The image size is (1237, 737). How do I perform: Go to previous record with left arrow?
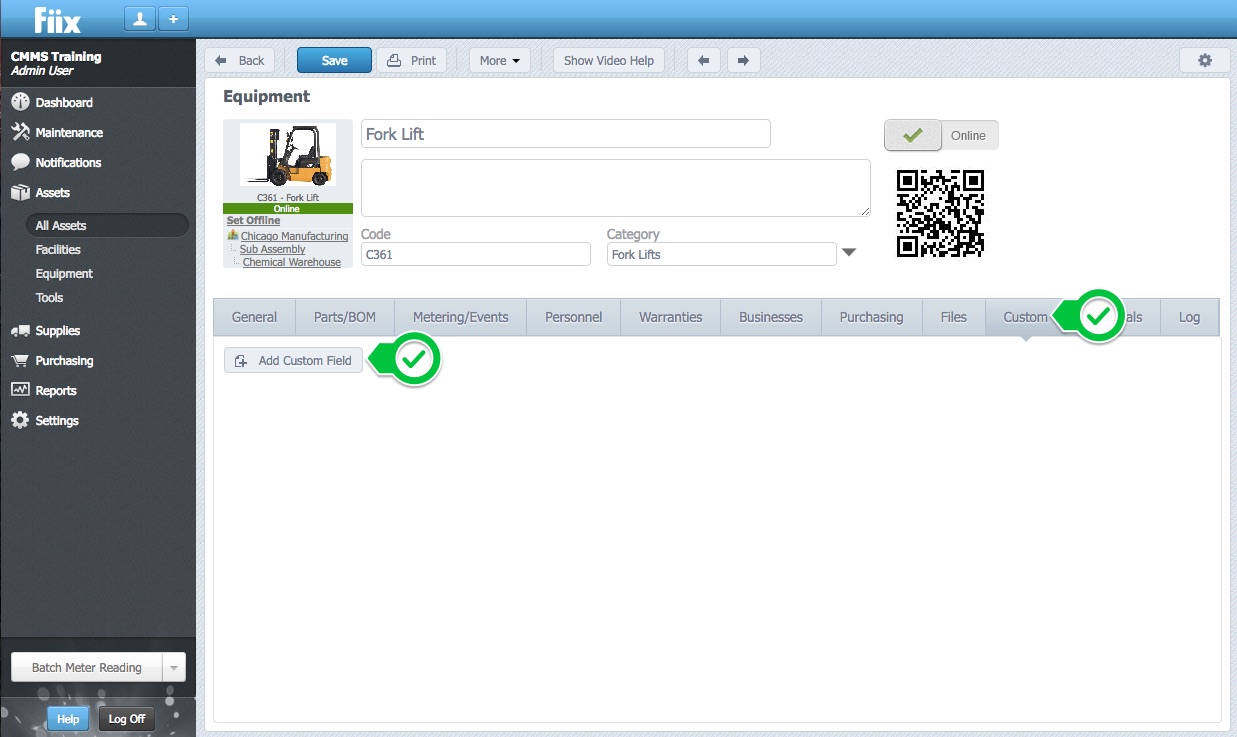coord(703,60)
